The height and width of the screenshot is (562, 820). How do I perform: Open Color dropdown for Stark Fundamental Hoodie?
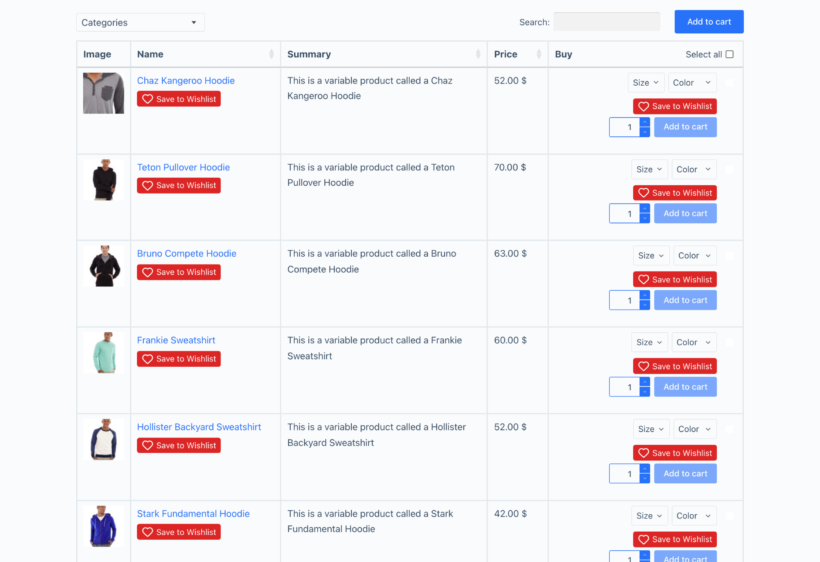click(693, 516)
